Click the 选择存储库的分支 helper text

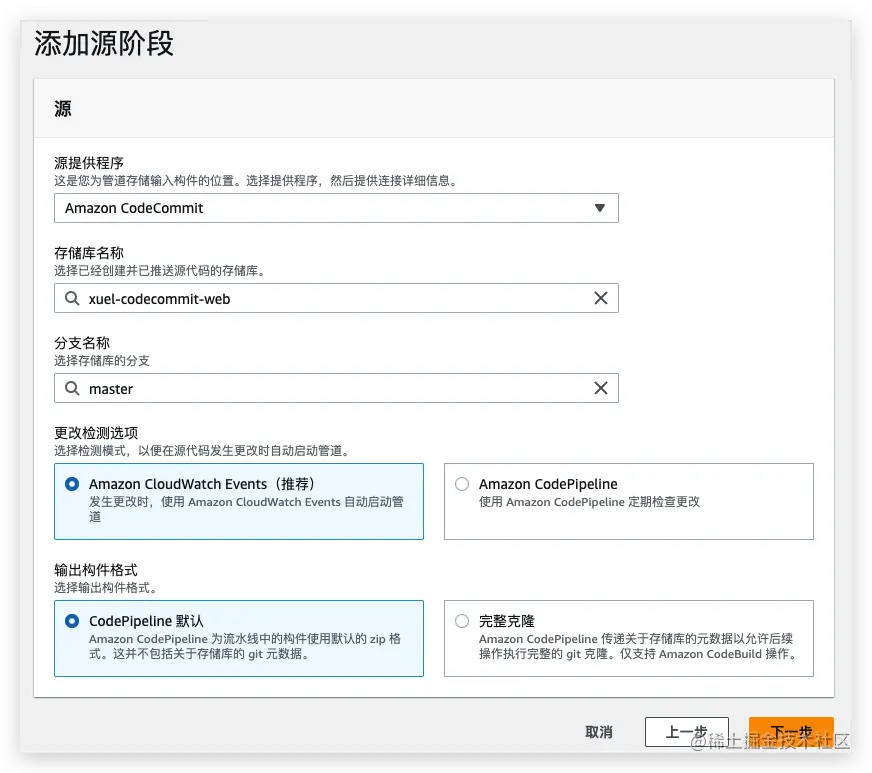click(x=102, y=361)
